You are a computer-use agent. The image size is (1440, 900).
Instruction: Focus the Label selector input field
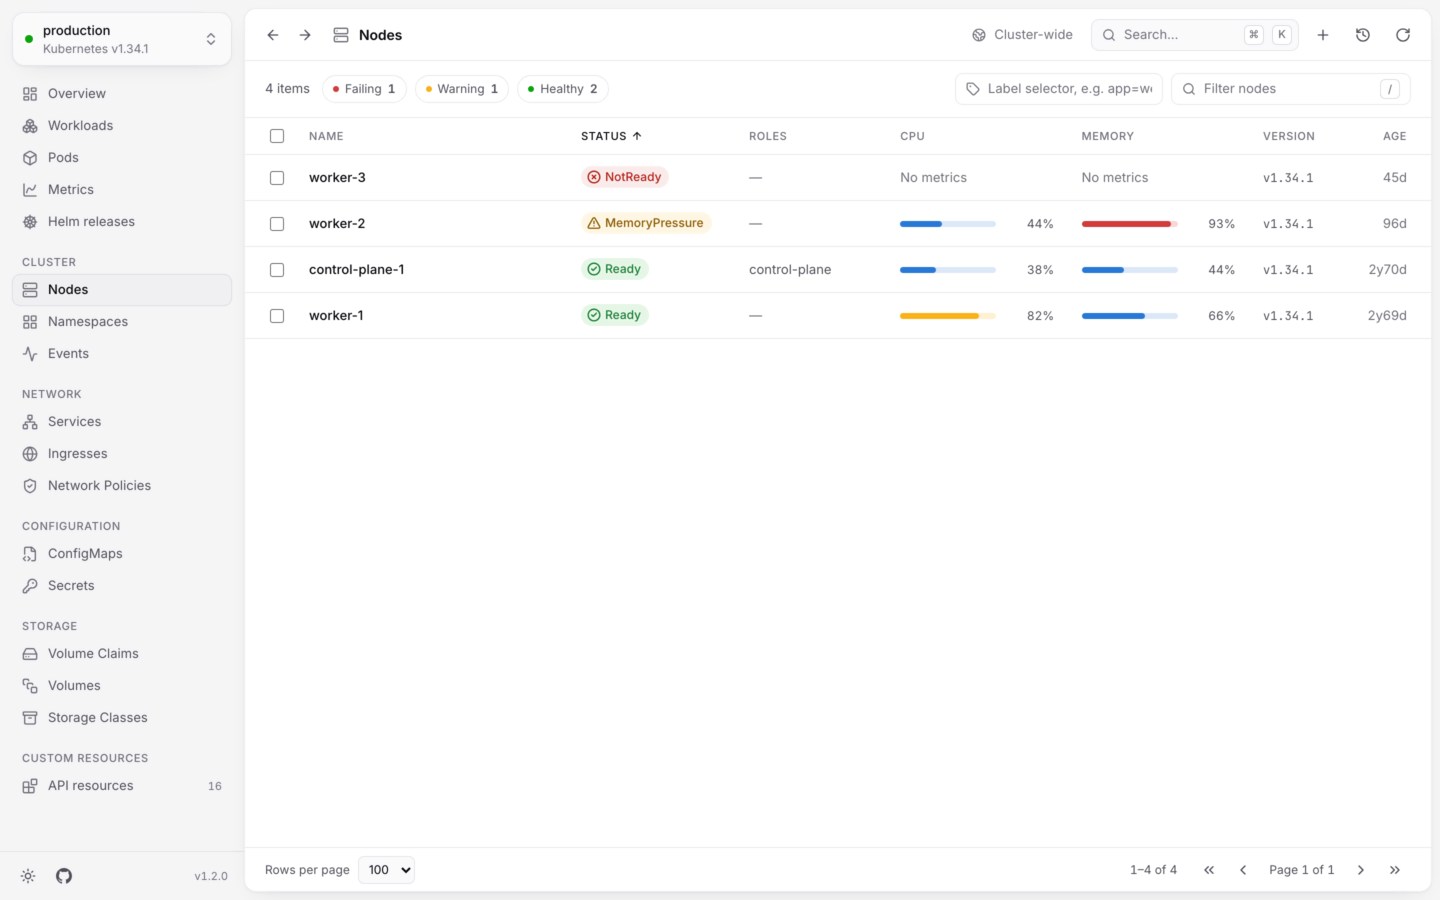(1059, 89)
